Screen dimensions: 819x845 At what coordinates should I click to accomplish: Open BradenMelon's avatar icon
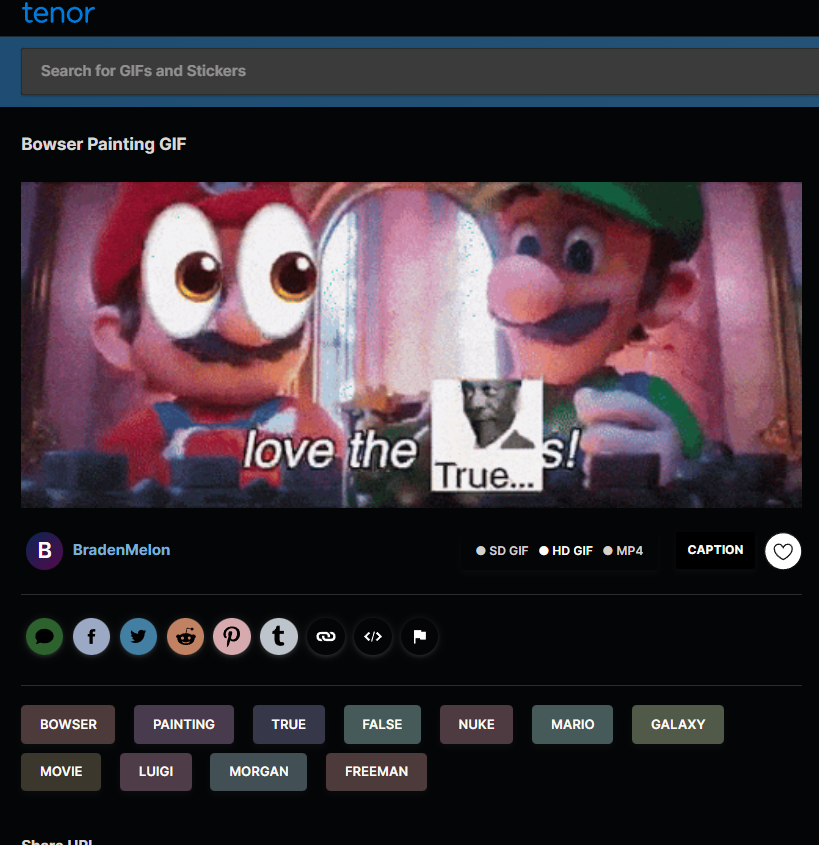point(44,551)
